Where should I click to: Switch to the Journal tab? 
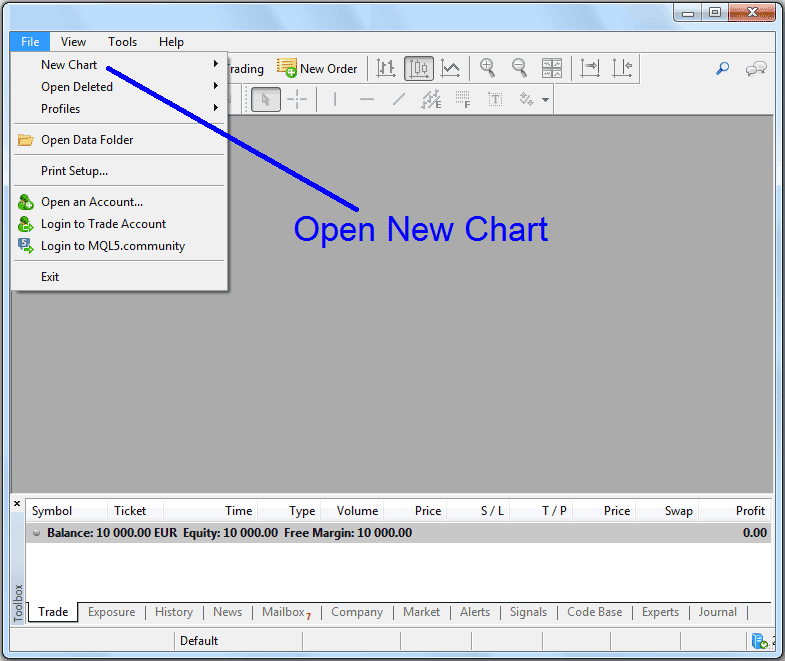(x=718, y=612)
